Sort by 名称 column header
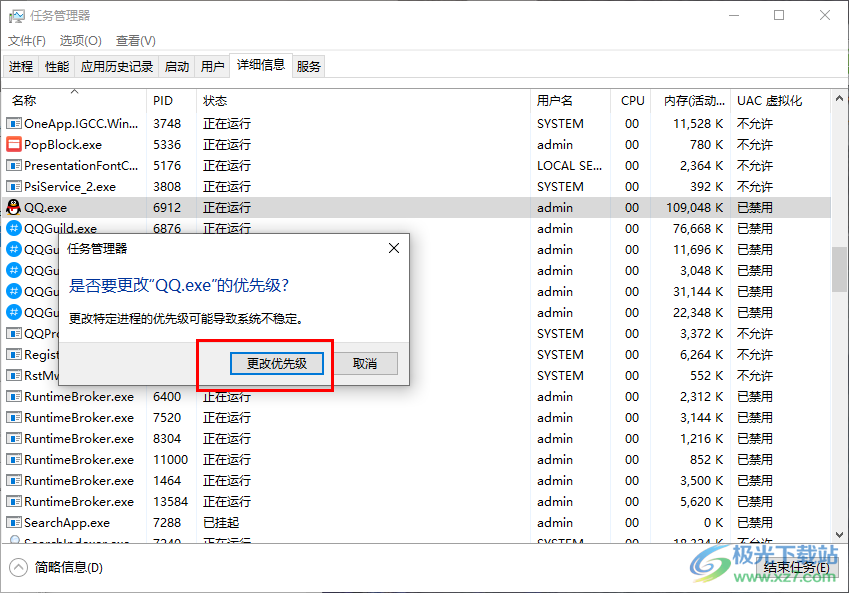The width and height of the screenshot is (849, 593). [x=75, y=101]
